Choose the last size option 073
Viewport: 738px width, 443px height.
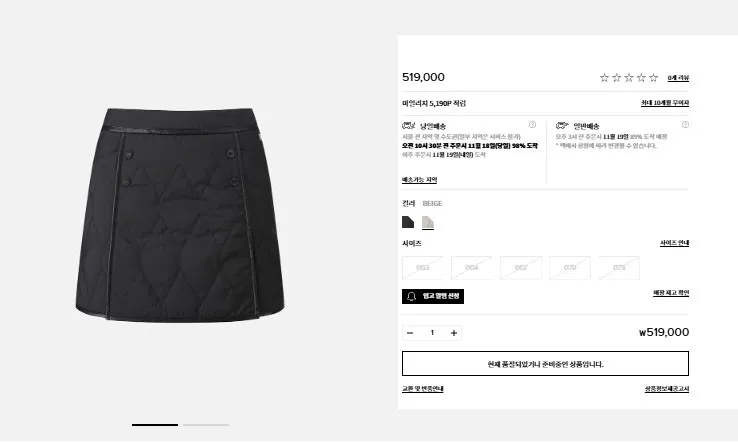tap(619, 268)
